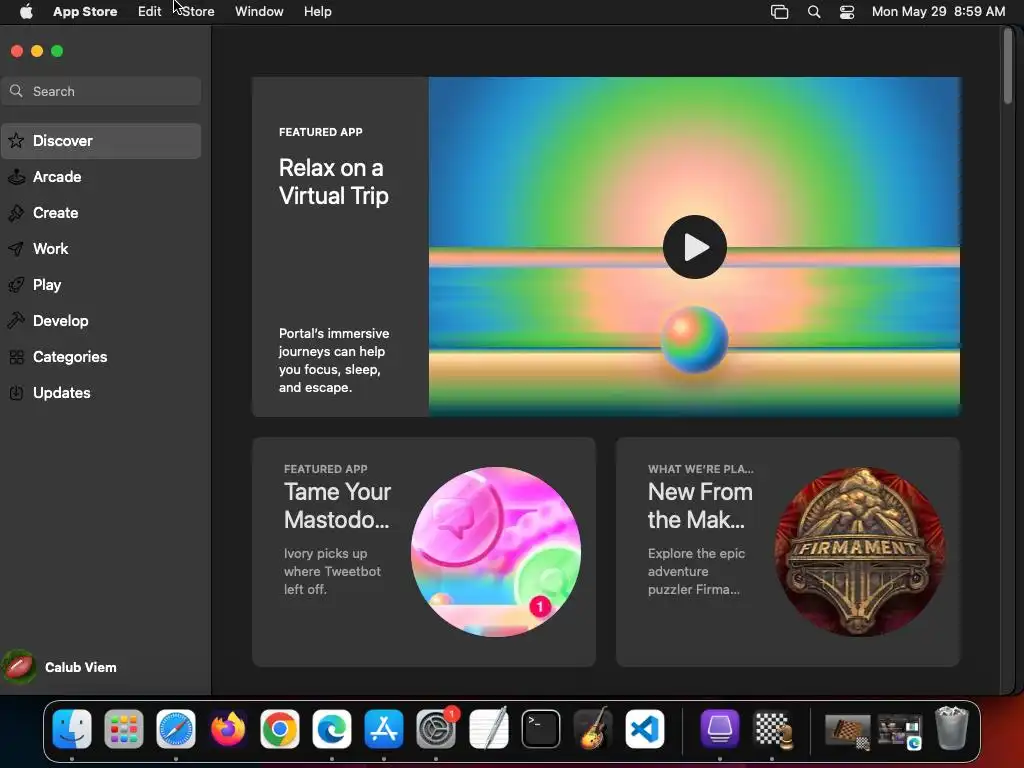Launch Terminal from the Dock
Screen dimensions: 1024x768
coord(541,729)
